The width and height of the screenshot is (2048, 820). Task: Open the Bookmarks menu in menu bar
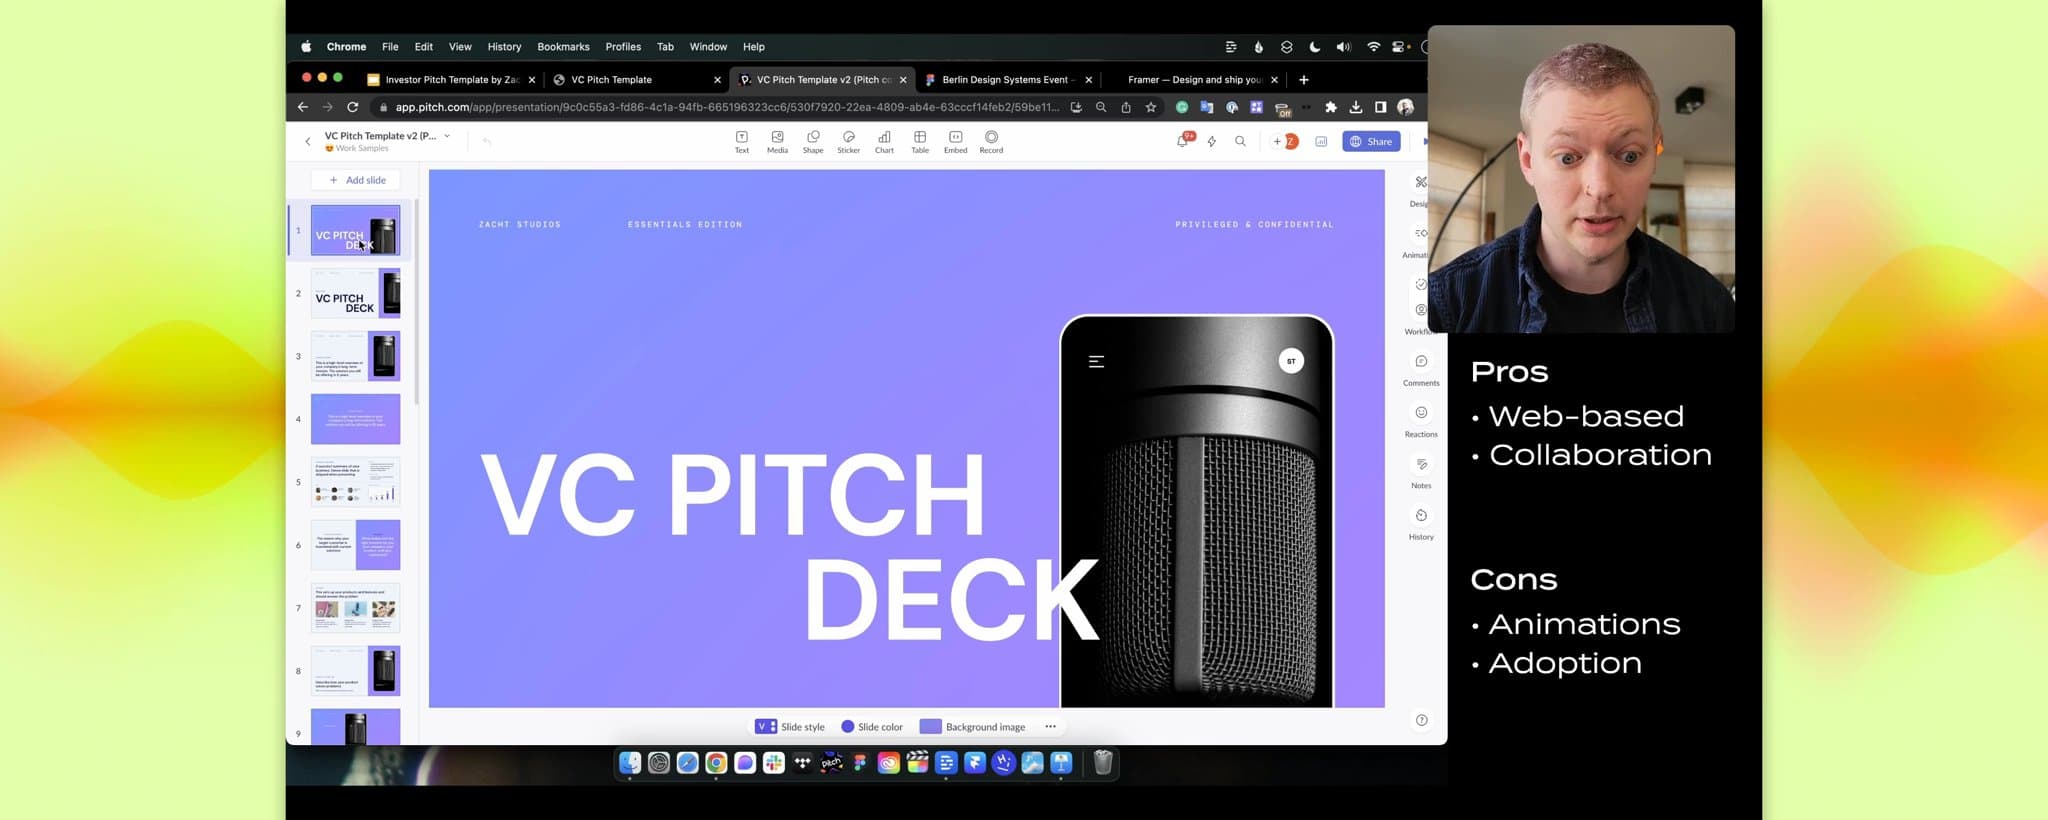pyautogui.click(x=563, y=47)
